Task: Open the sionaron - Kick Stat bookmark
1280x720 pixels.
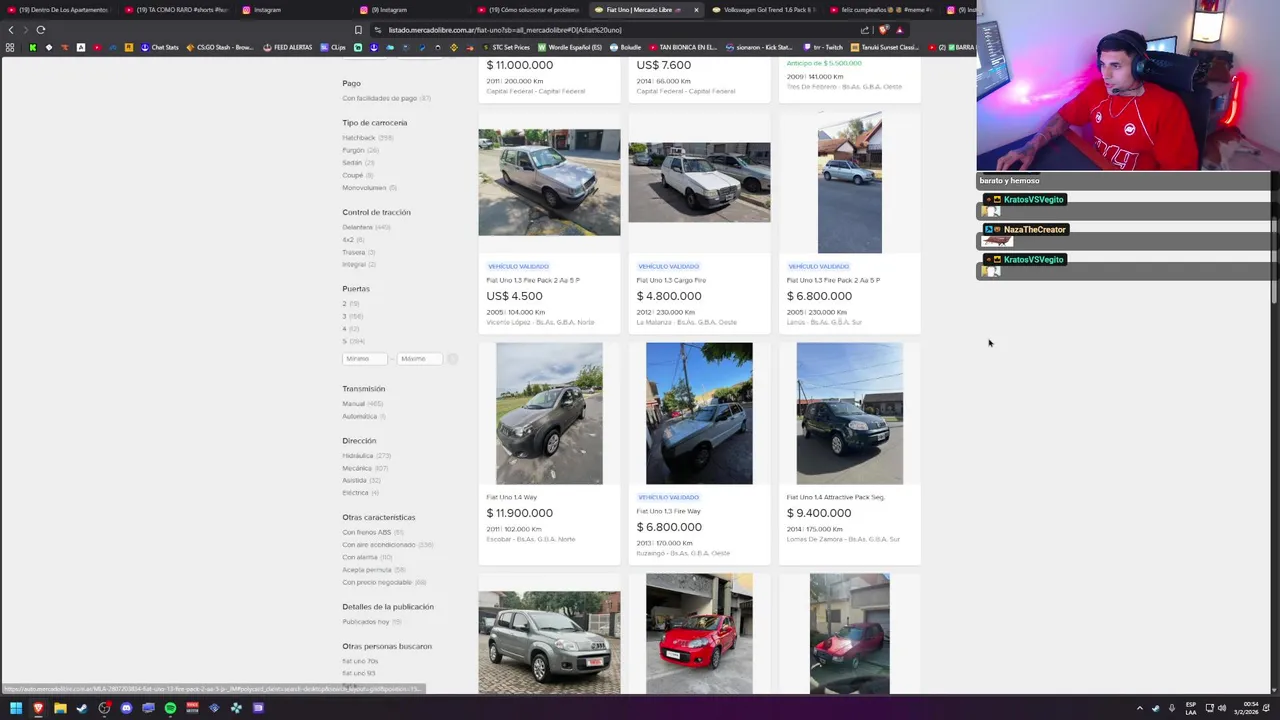Action: (x=758, y=47)
